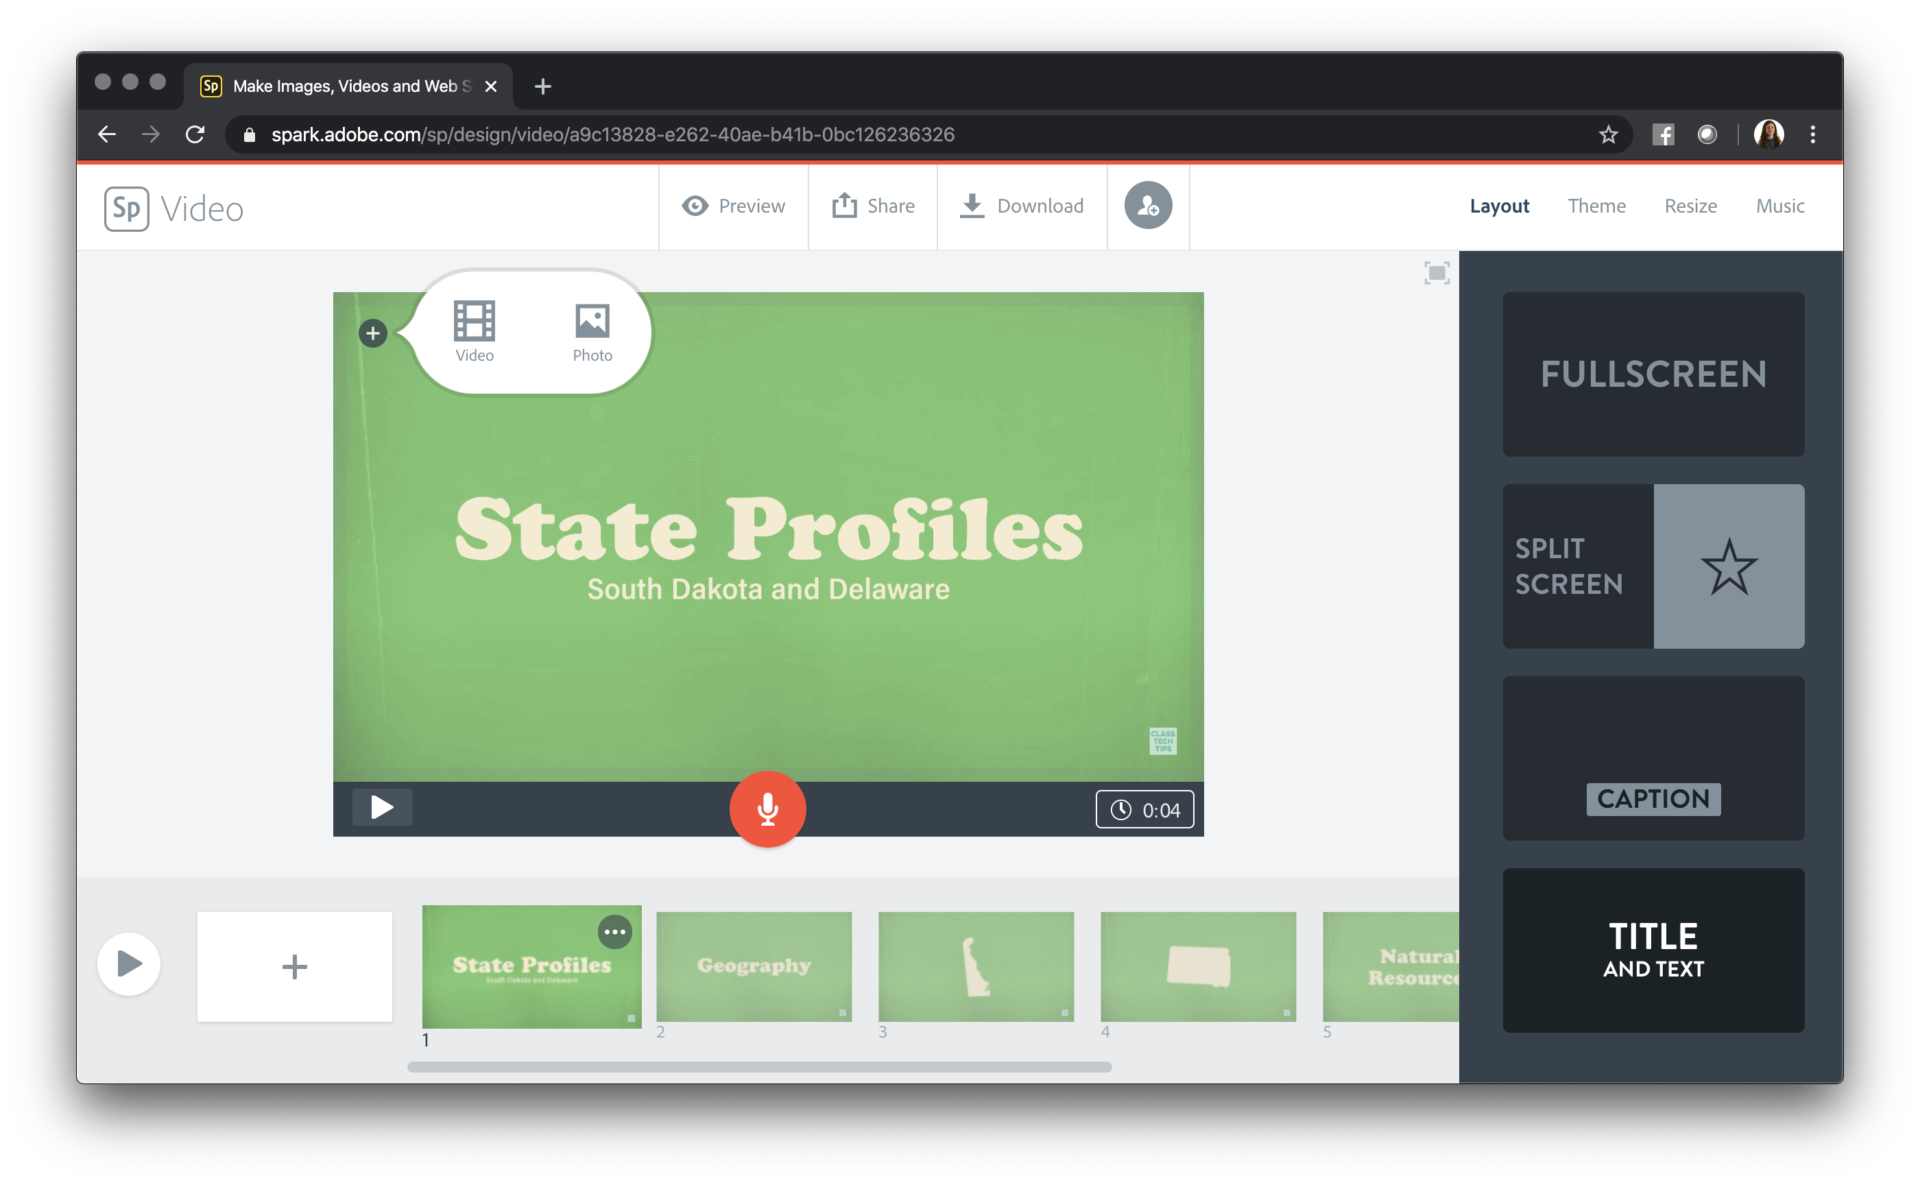Open the invite collaborators icon
This screenshot has width=1920, height=1185.
[1148, 206]
